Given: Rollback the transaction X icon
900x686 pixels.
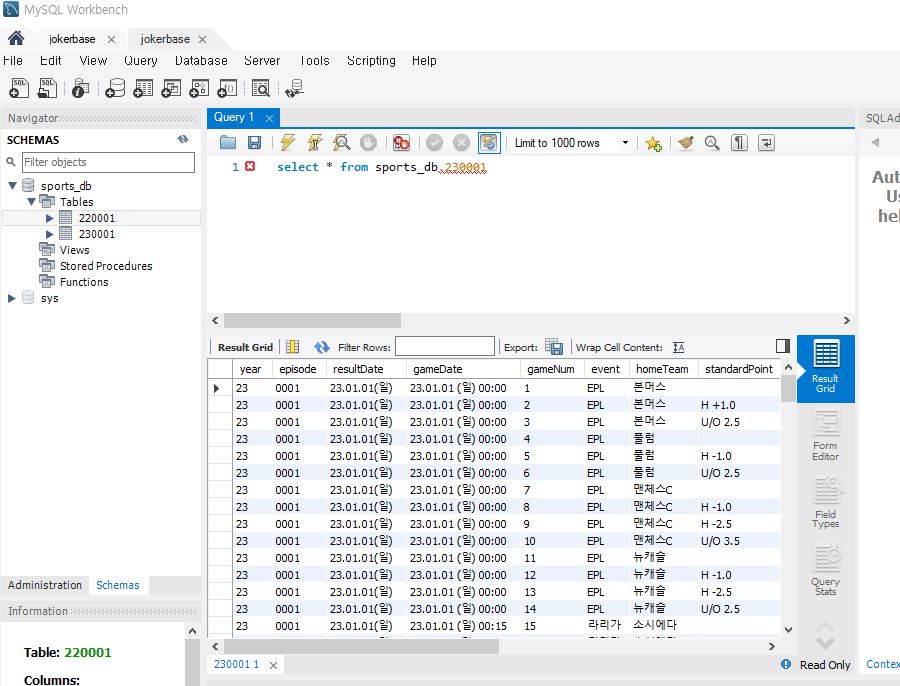Looking at the screenshot, I should click(461, 142).
